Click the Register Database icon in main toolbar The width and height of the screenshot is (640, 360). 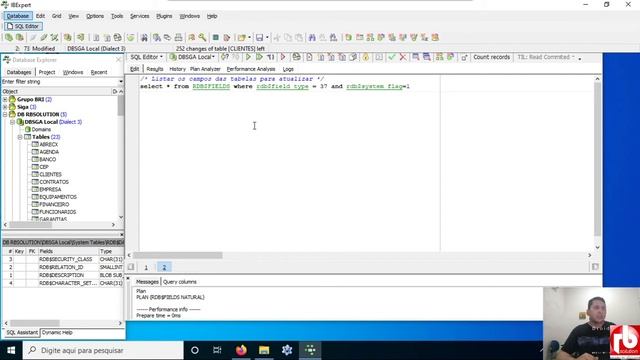[9, 38]
